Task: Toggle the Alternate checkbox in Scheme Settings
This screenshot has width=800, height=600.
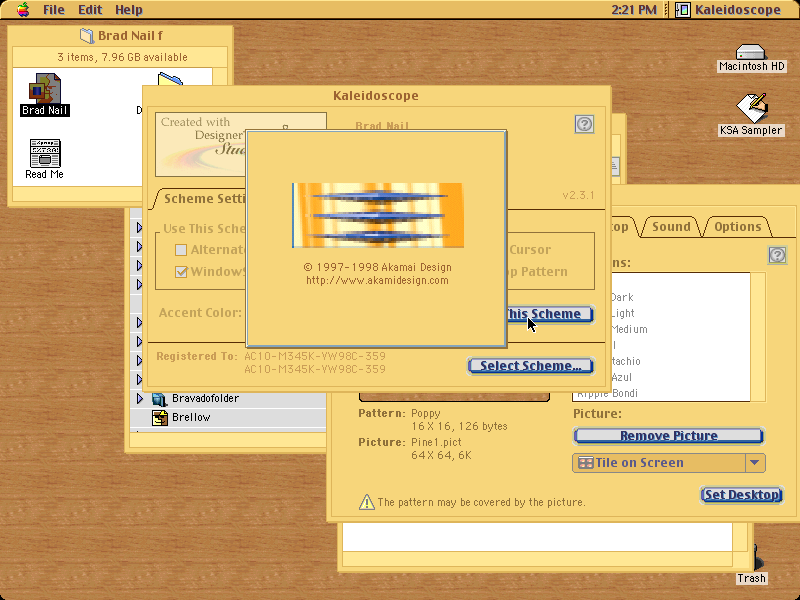Action: point(181,250)
